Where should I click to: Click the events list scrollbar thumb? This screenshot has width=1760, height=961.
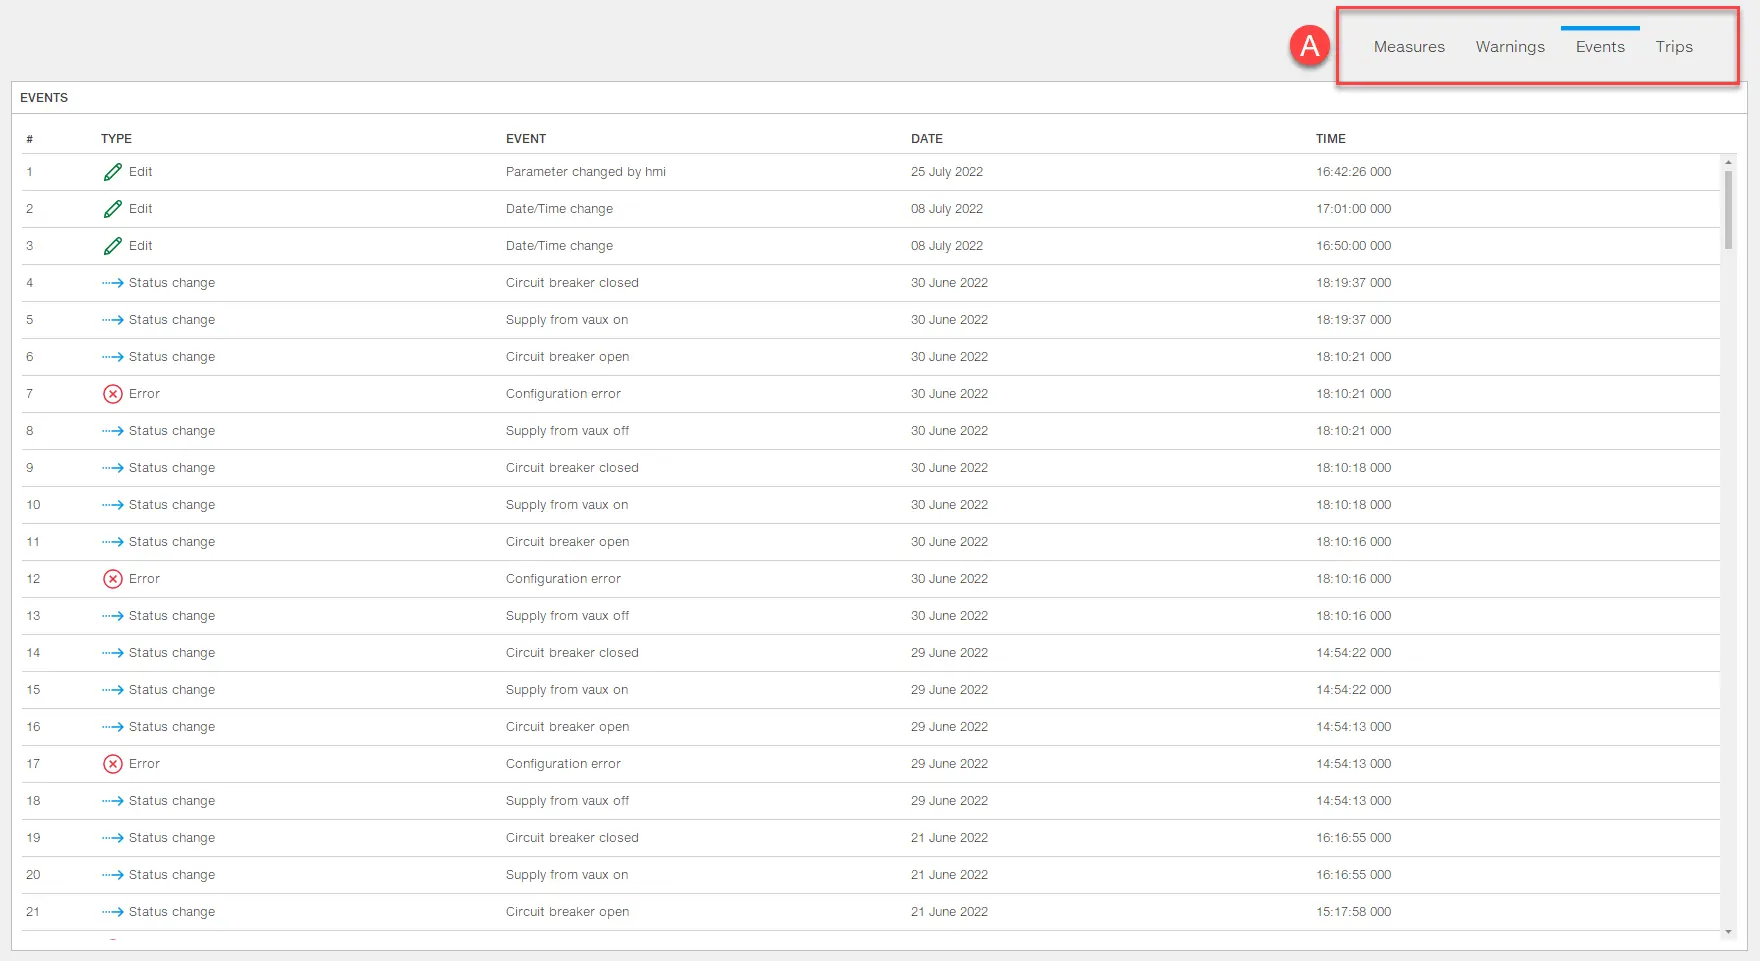(x=1728, y=210)
